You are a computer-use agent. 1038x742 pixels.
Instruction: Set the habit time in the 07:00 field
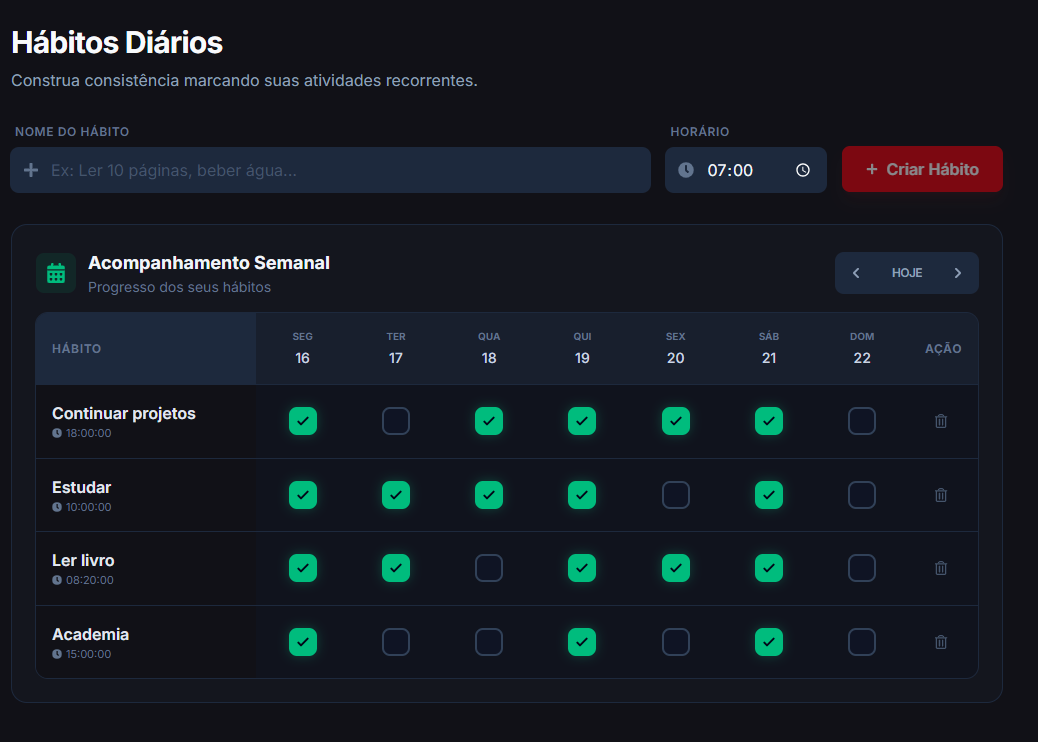(x=740, y=170)
